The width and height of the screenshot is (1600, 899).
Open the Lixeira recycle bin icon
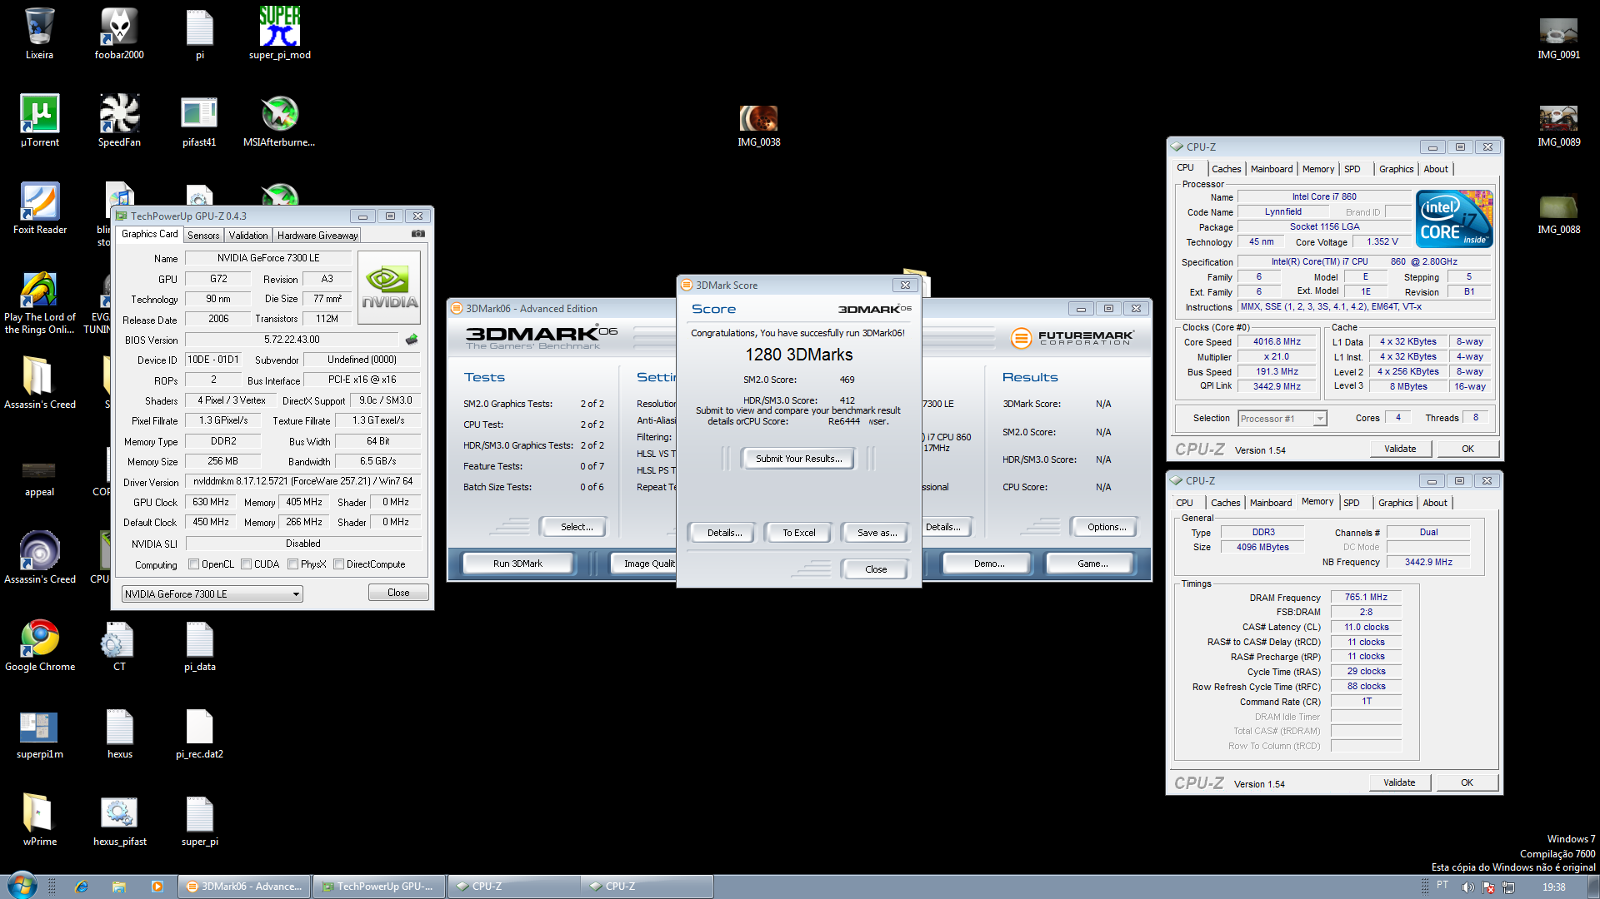pyautogui.click(x=39, y=33)
